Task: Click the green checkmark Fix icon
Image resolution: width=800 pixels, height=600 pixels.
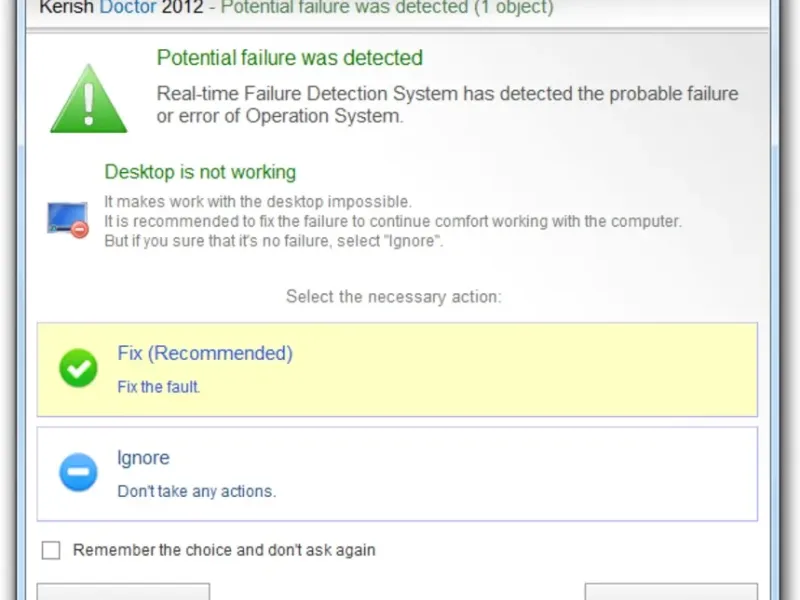Action: pos(78,368)
